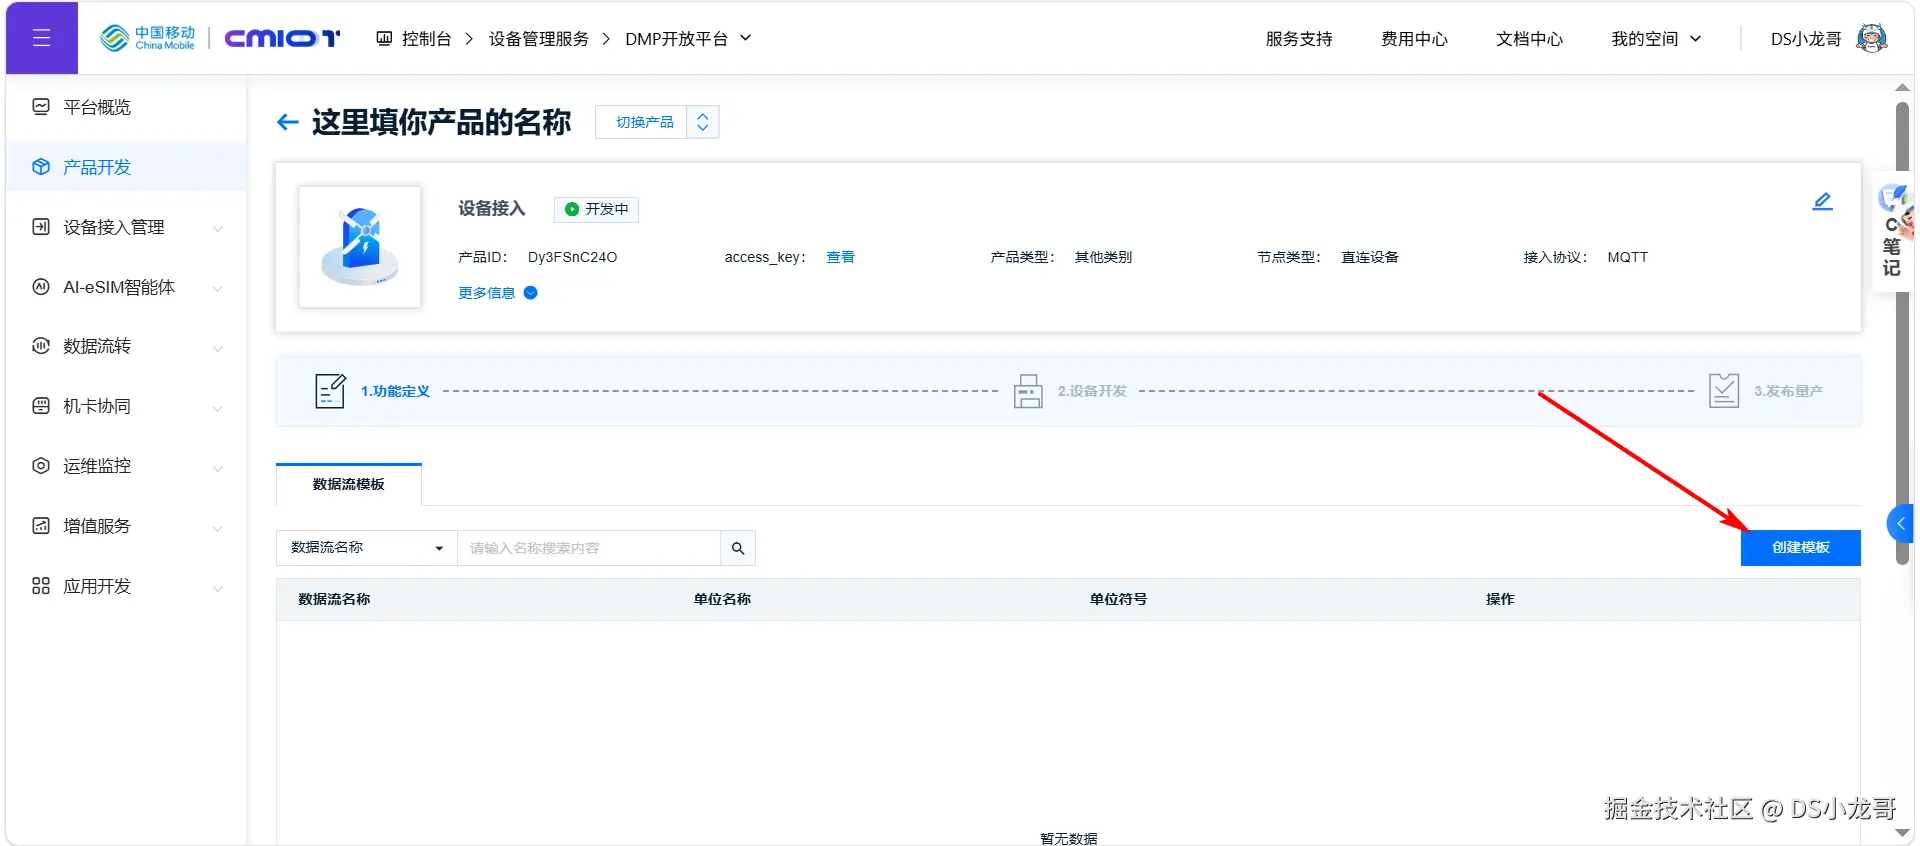Click the 运维监控 sidebar icon
Viewport: 1920px width, 846px height.
(41, 466)
